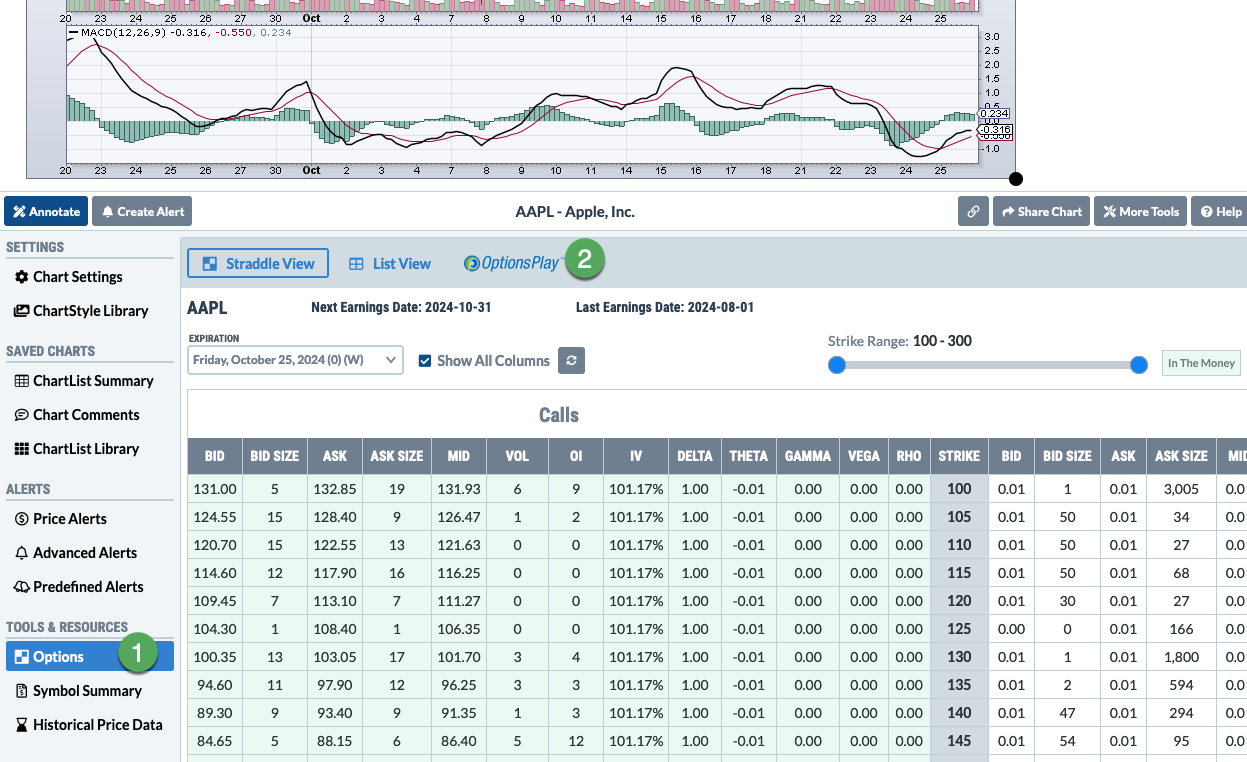Open Historical Price Data page
This screenshot has height=762, width=1247.
97,725
